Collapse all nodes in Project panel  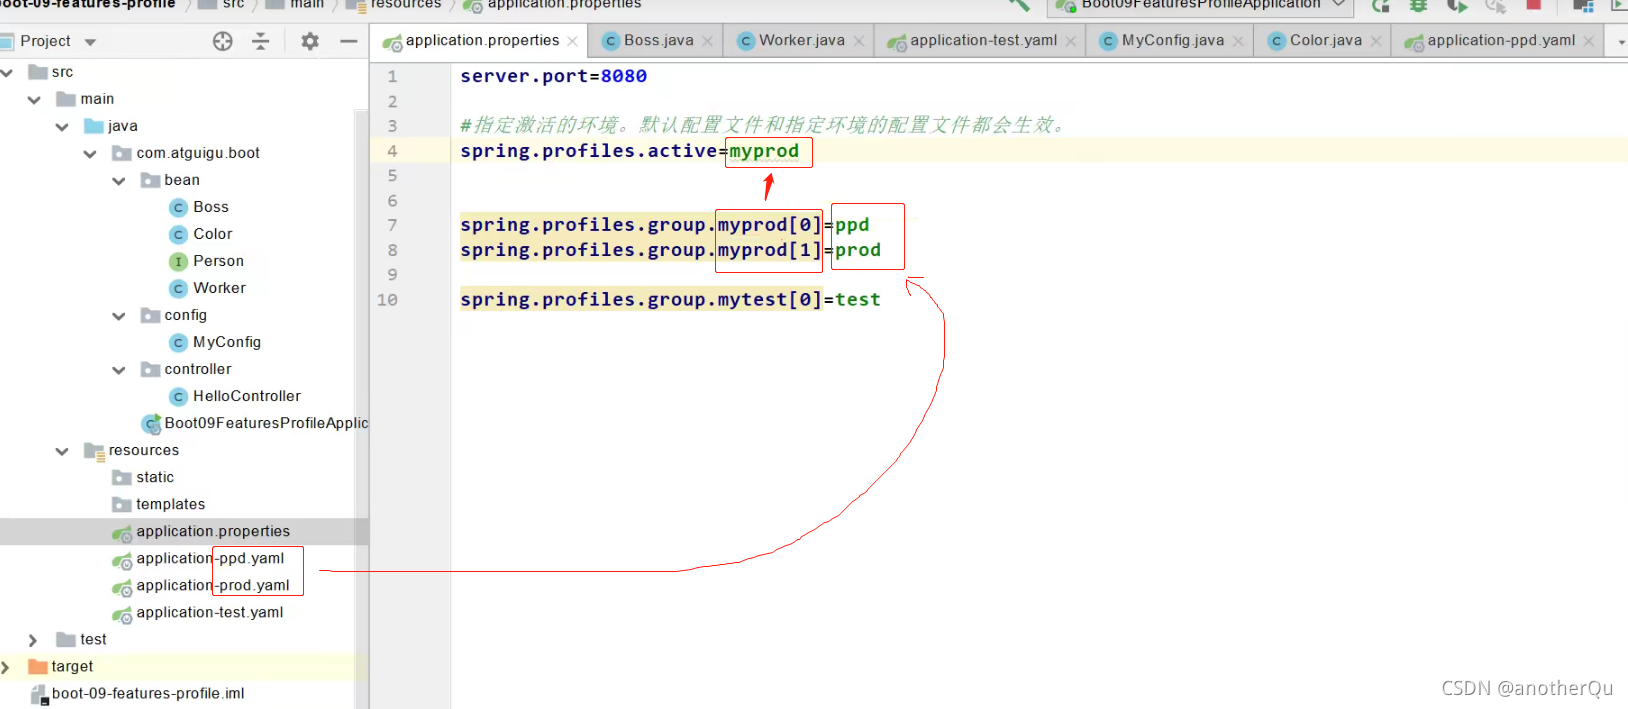261,41
